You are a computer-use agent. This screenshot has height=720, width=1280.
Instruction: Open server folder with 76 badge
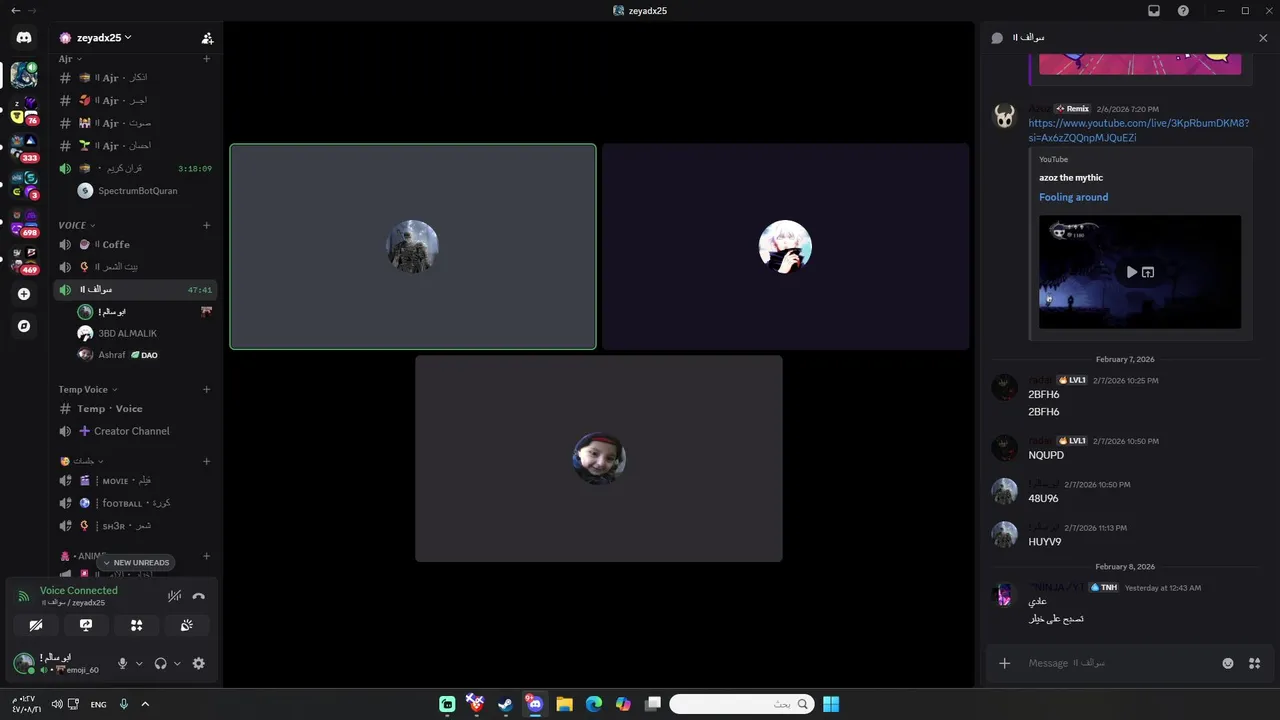pos(24,110)
